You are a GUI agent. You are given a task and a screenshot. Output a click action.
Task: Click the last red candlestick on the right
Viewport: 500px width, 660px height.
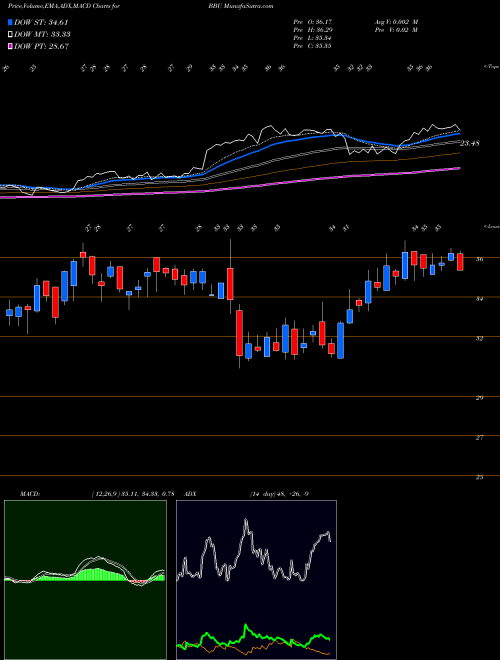tap(460, 262)
